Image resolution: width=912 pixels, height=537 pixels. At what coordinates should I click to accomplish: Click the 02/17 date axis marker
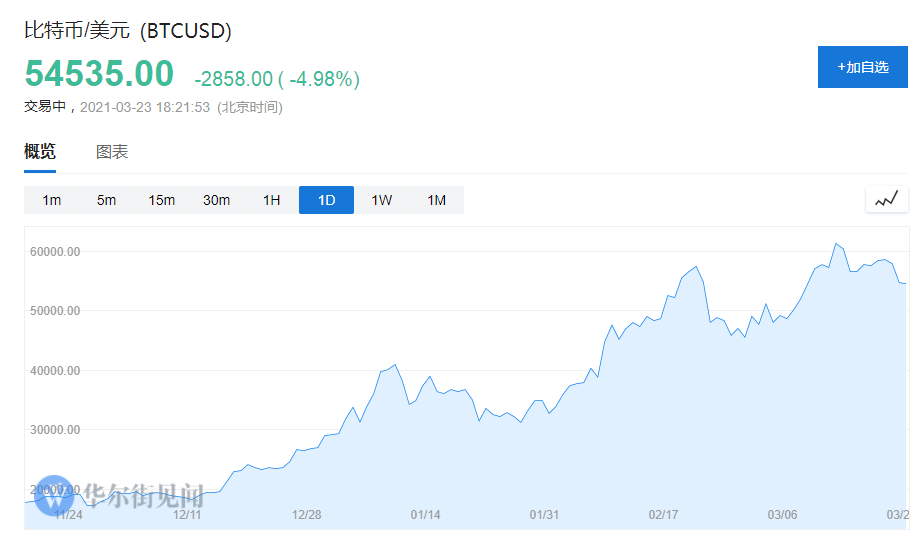pos(663,515)
